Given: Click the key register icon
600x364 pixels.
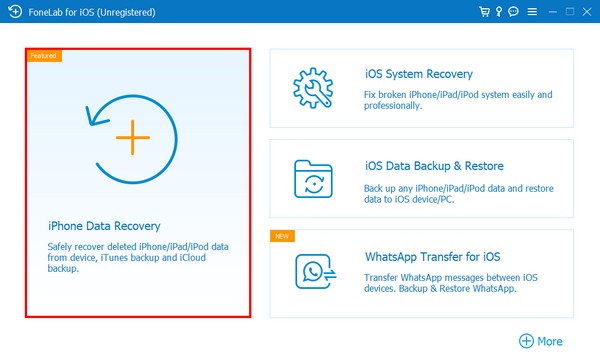Looking at the screenshot, I should [499, 11].
